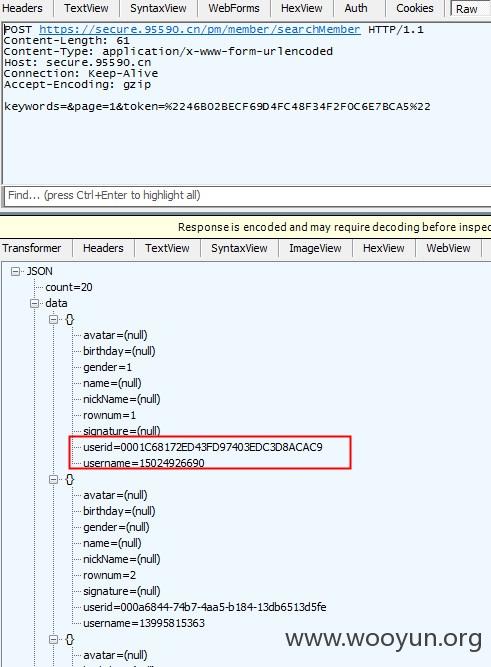
Task: Select the WebForms tab
Action: coord(234,8)
